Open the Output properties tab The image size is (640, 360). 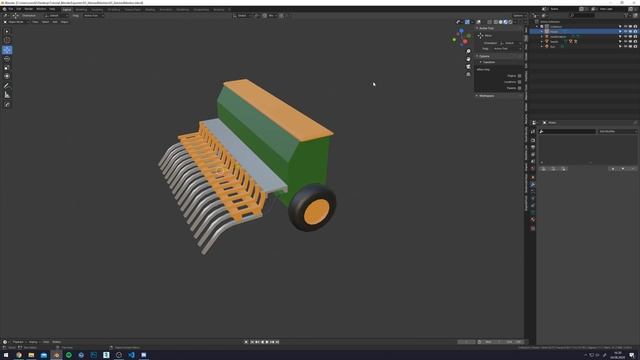[x=533, y=147]
